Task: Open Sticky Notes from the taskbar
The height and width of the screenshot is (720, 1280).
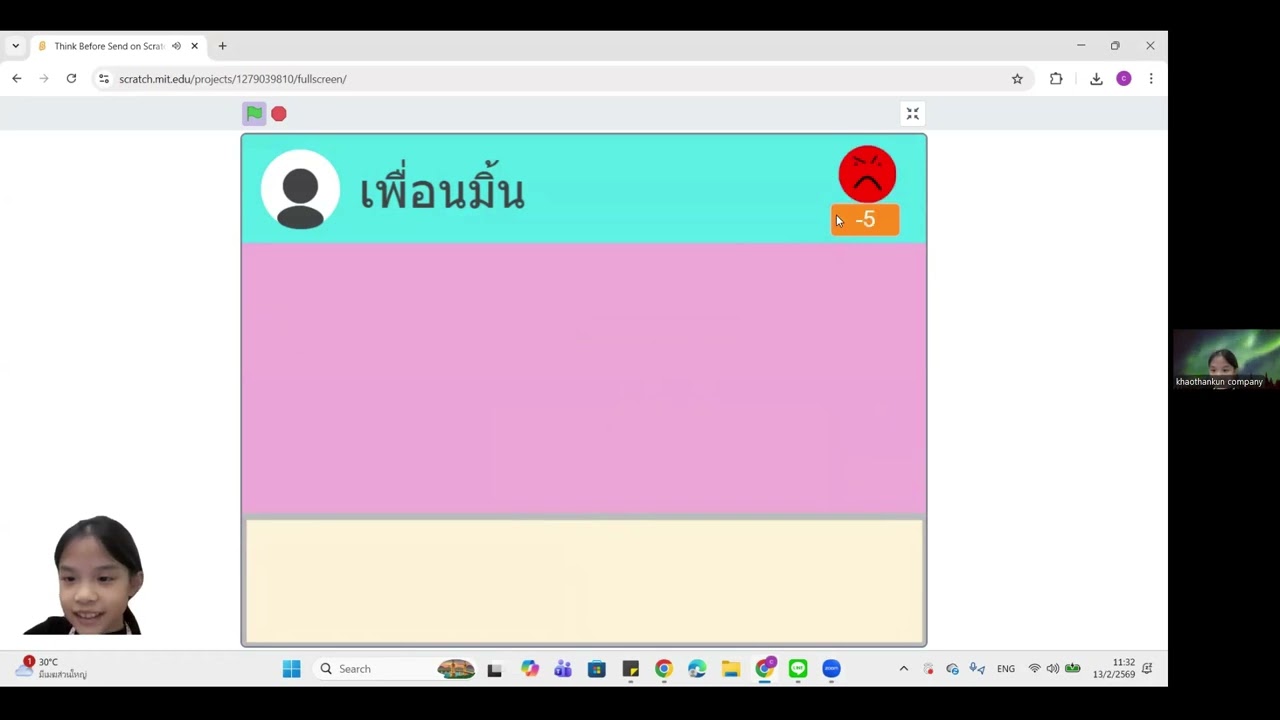Action: (630, 669)
